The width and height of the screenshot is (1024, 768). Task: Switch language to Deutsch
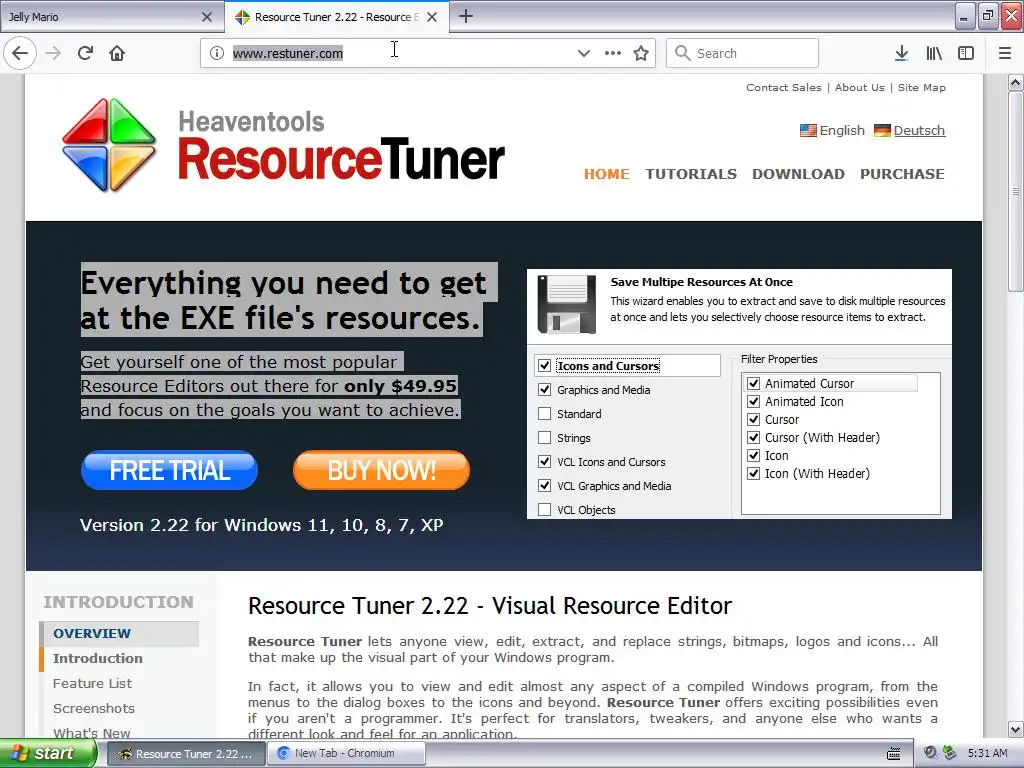(x=919, y=131)
